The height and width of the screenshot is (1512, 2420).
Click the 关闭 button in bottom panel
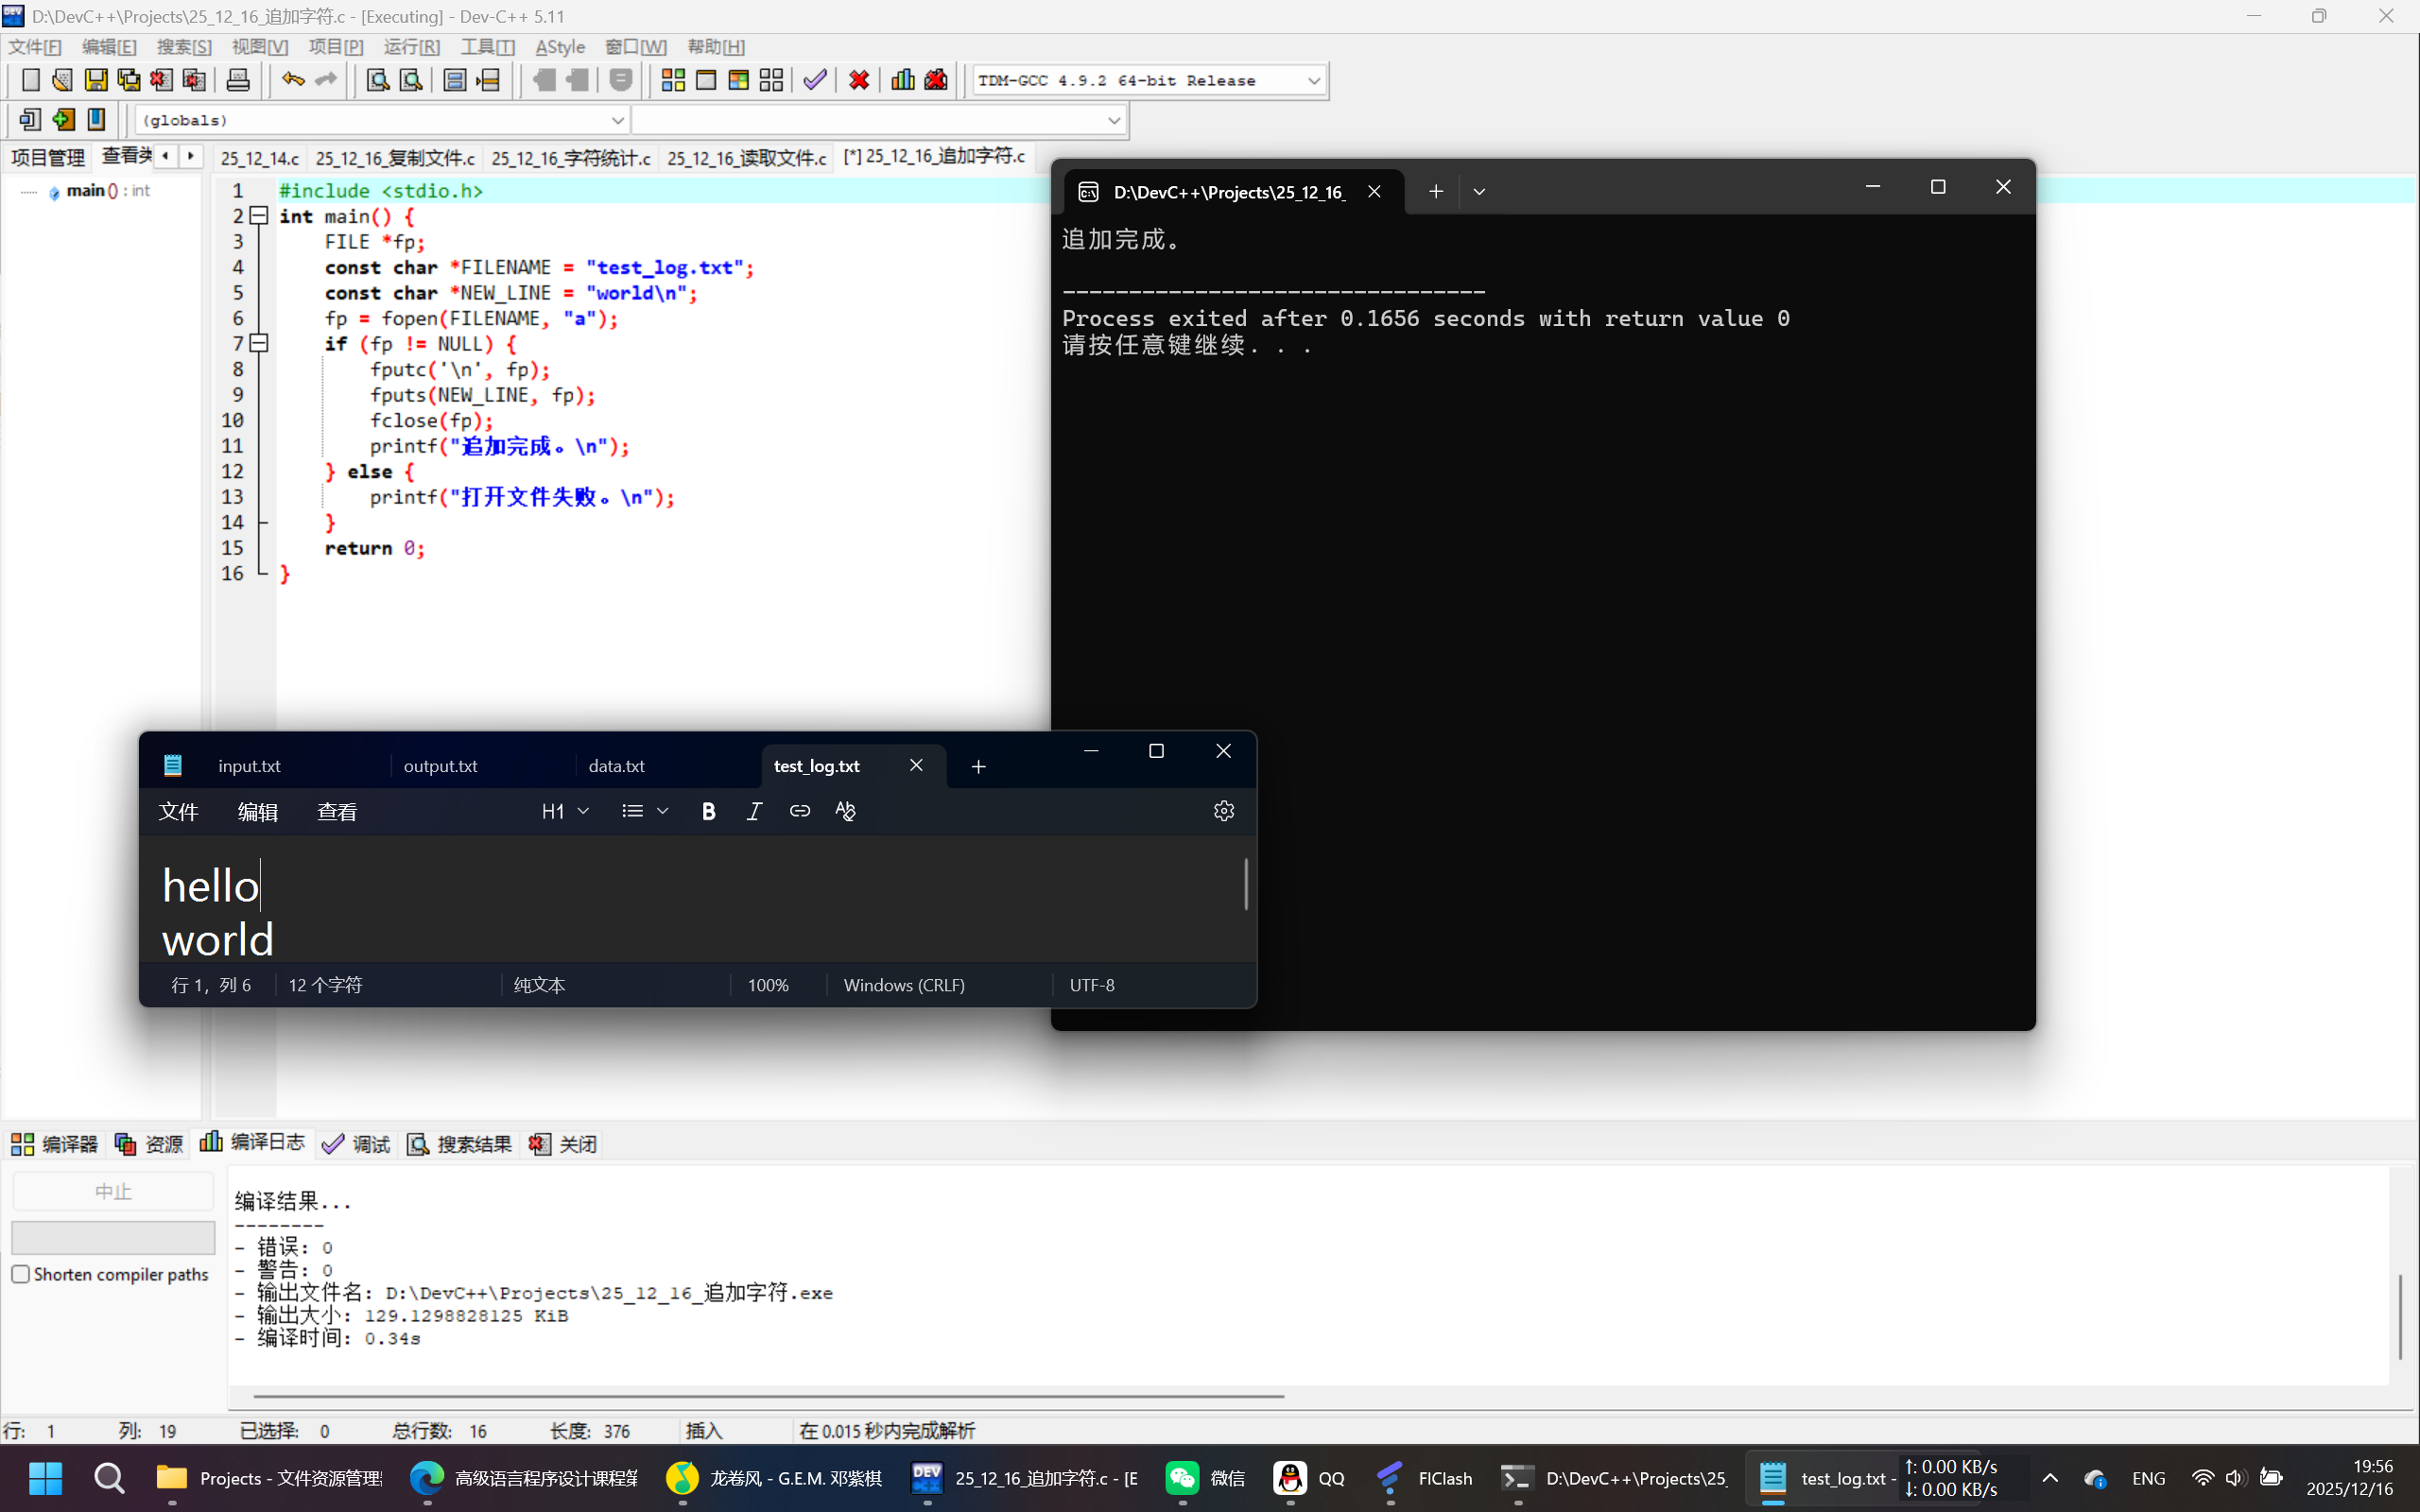564,1144
